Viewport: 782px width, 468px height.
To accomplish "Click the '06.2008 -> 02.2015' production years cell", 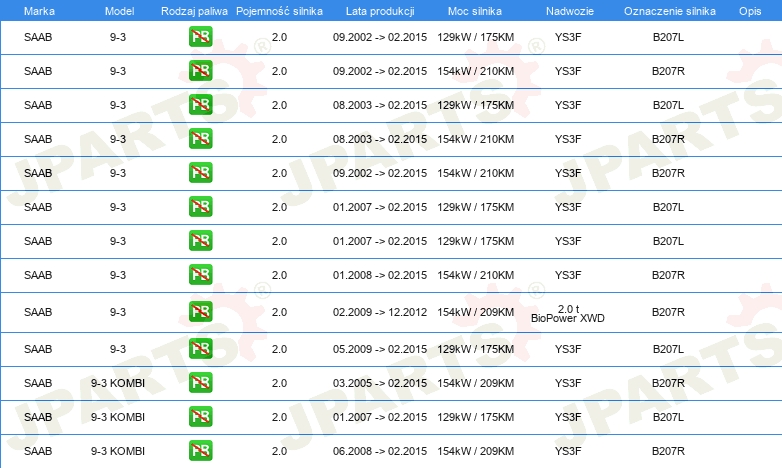I will point(380,451).
